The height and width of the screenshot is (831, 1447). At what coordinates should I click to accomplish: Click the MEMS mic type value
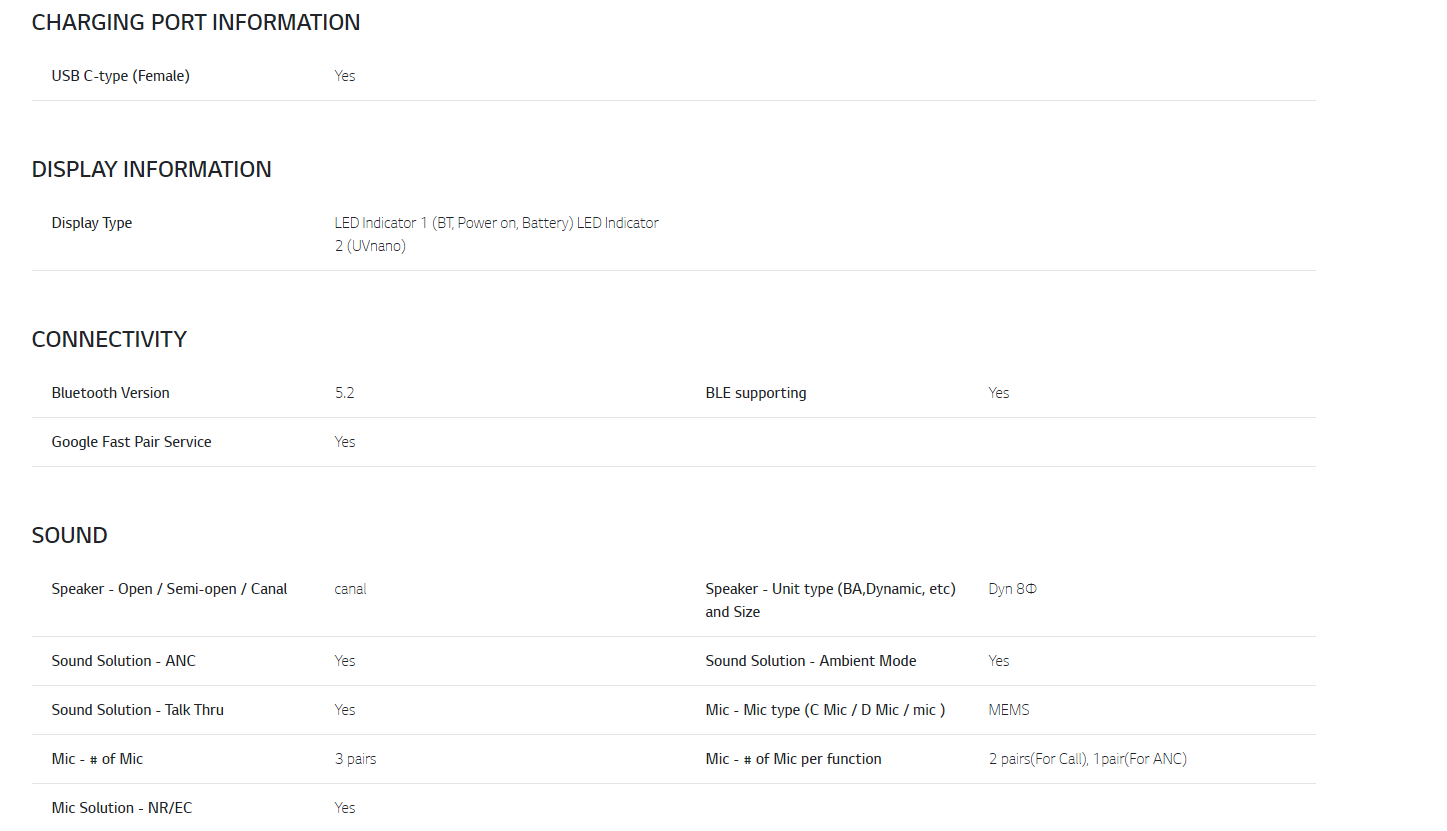click(x=1008, y=710)
